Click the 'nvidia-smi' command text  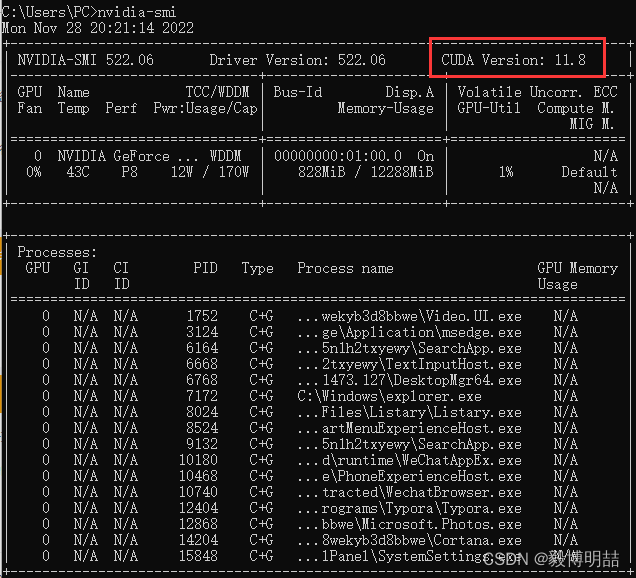(x=137, y=12)
